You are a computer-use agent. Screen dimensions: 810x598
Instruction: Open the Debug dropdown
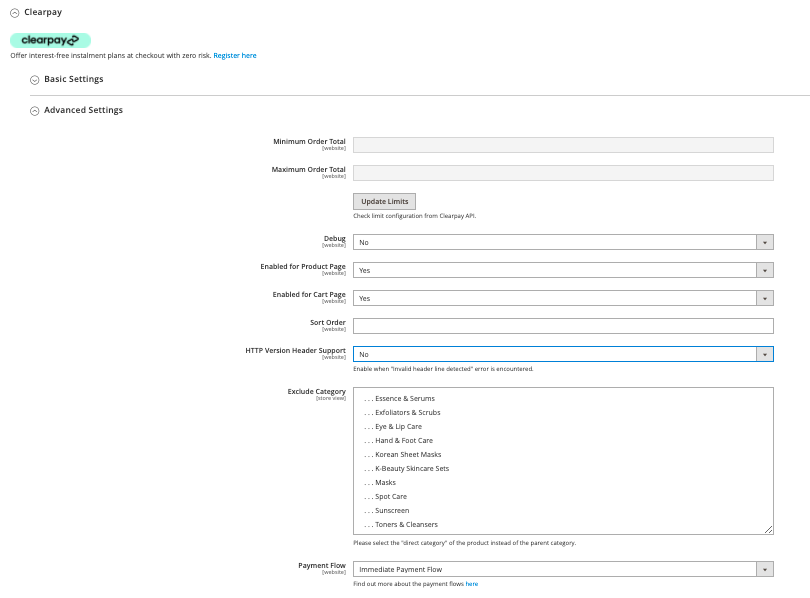[563, 242]
